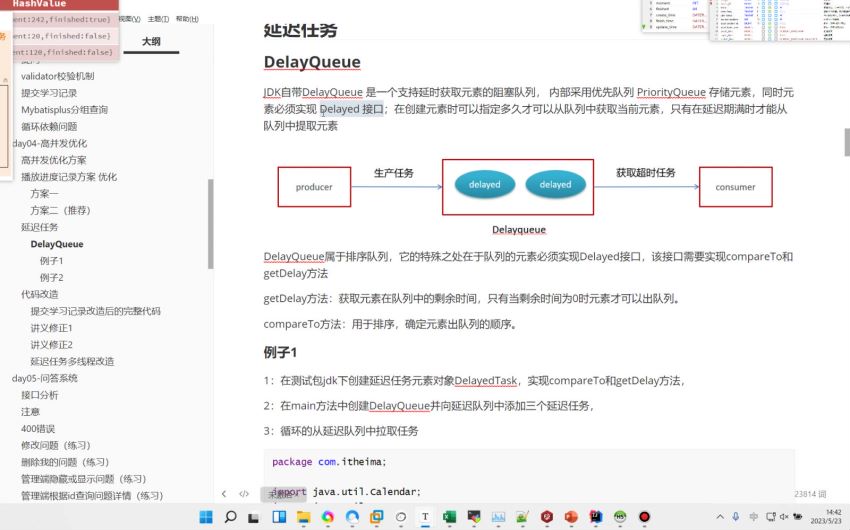Screen dimensions: 850x530
Task: Click the document vertical scrollbar thumb
Action: (847, 142)
